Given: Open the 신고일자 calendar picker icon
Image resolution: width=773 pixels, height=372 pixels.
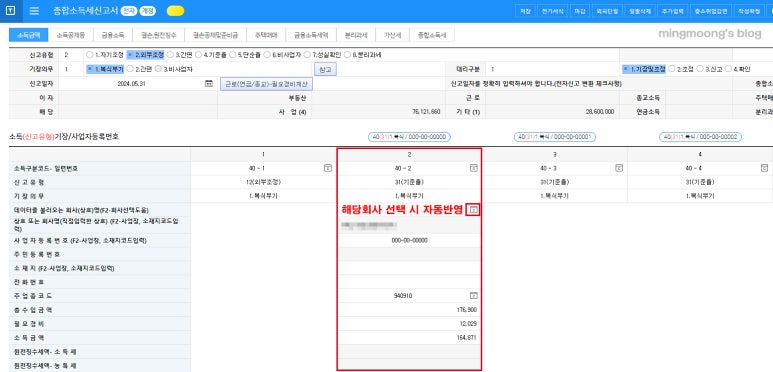Looking at the screenshot, I should (209, 84).
